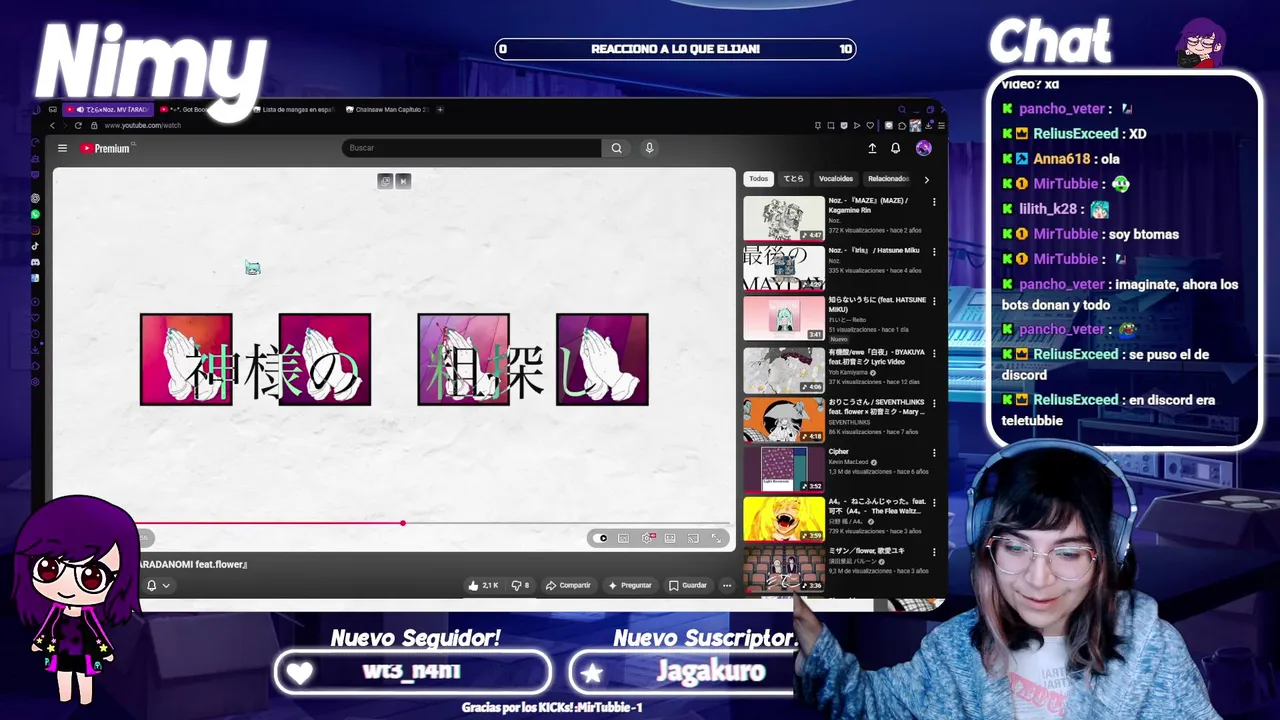Open WhatsApp in the browser sidebar
The image size is (1280, 720).
pos(35,214)
